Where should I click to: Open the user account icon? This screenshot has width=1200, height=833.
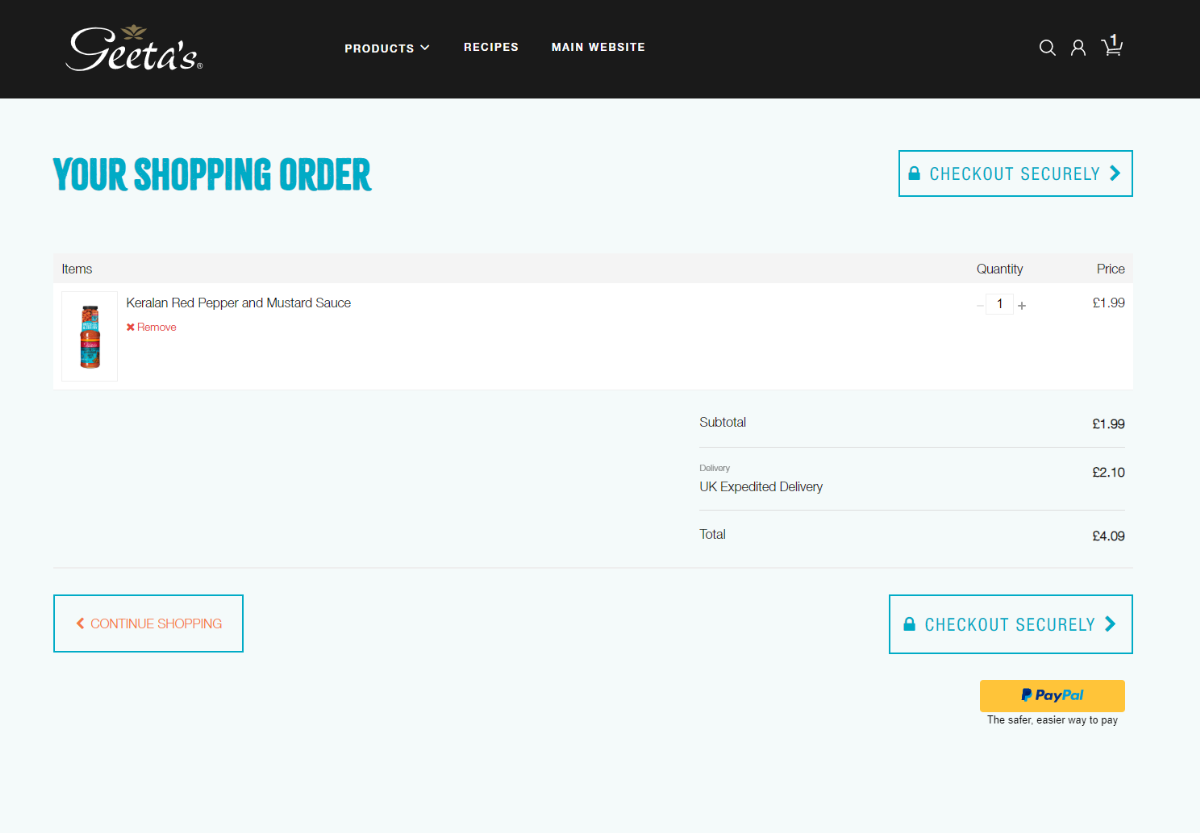[1078, 48]
